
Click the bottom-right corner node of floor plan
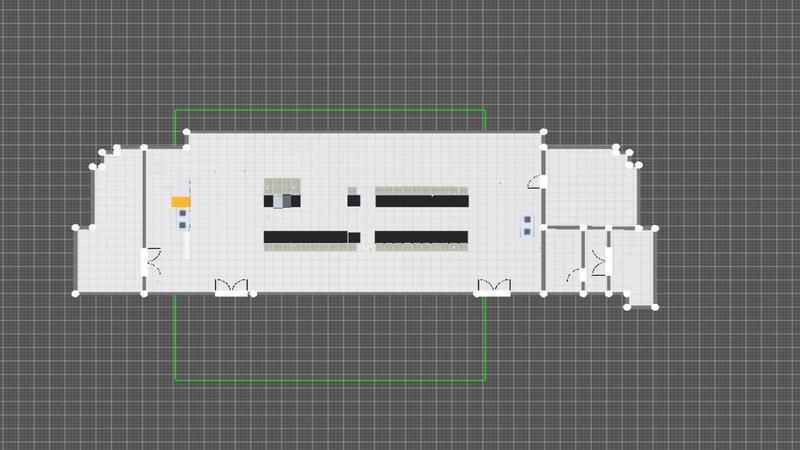click(x=655, y=306)
